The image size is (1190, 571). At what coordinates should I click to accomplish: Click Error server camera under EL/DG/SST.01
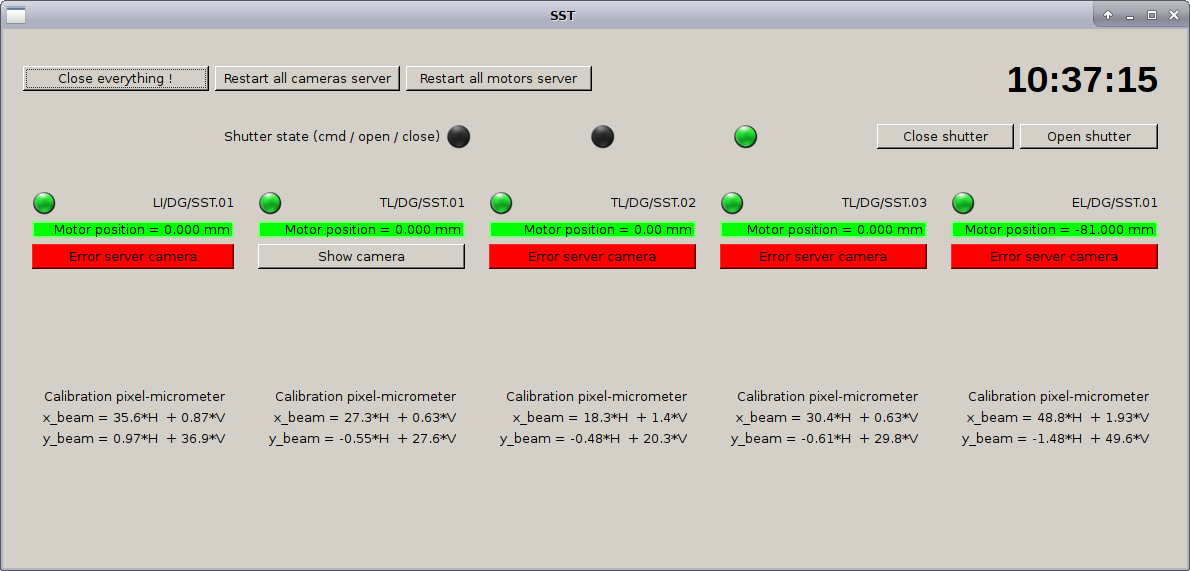pyautogui.click(x=1054, y=257)
